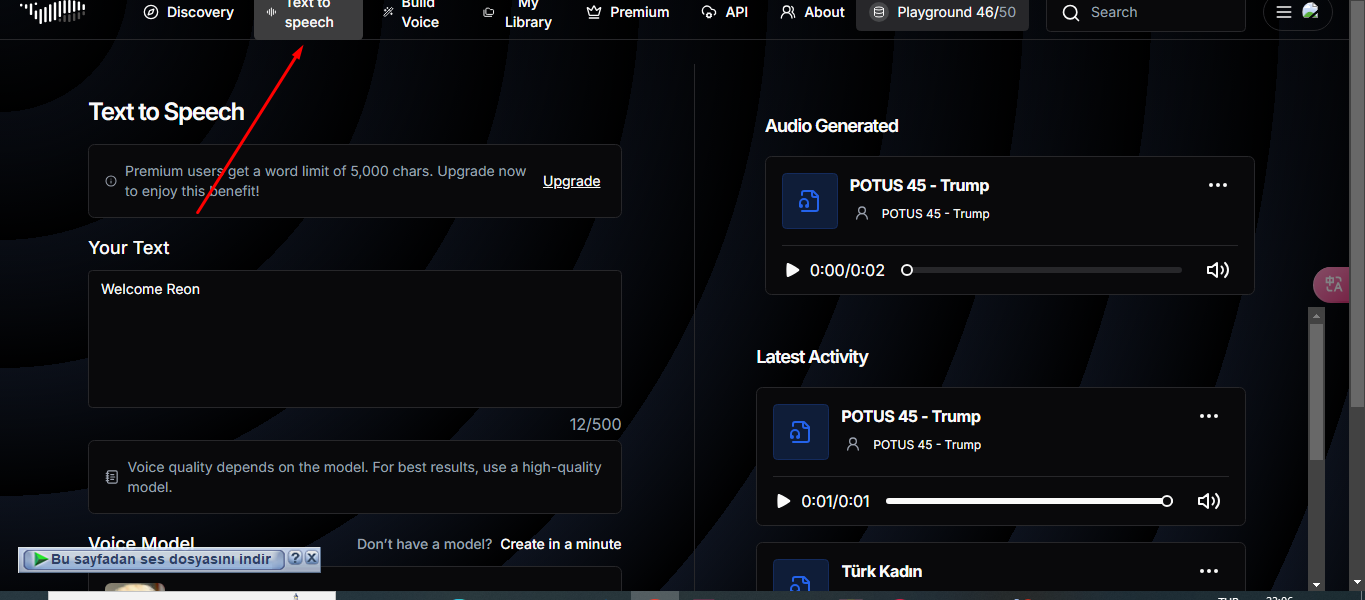Click the Search input field
Viewport: 1365px width, 600px height.
point(1146,13)
